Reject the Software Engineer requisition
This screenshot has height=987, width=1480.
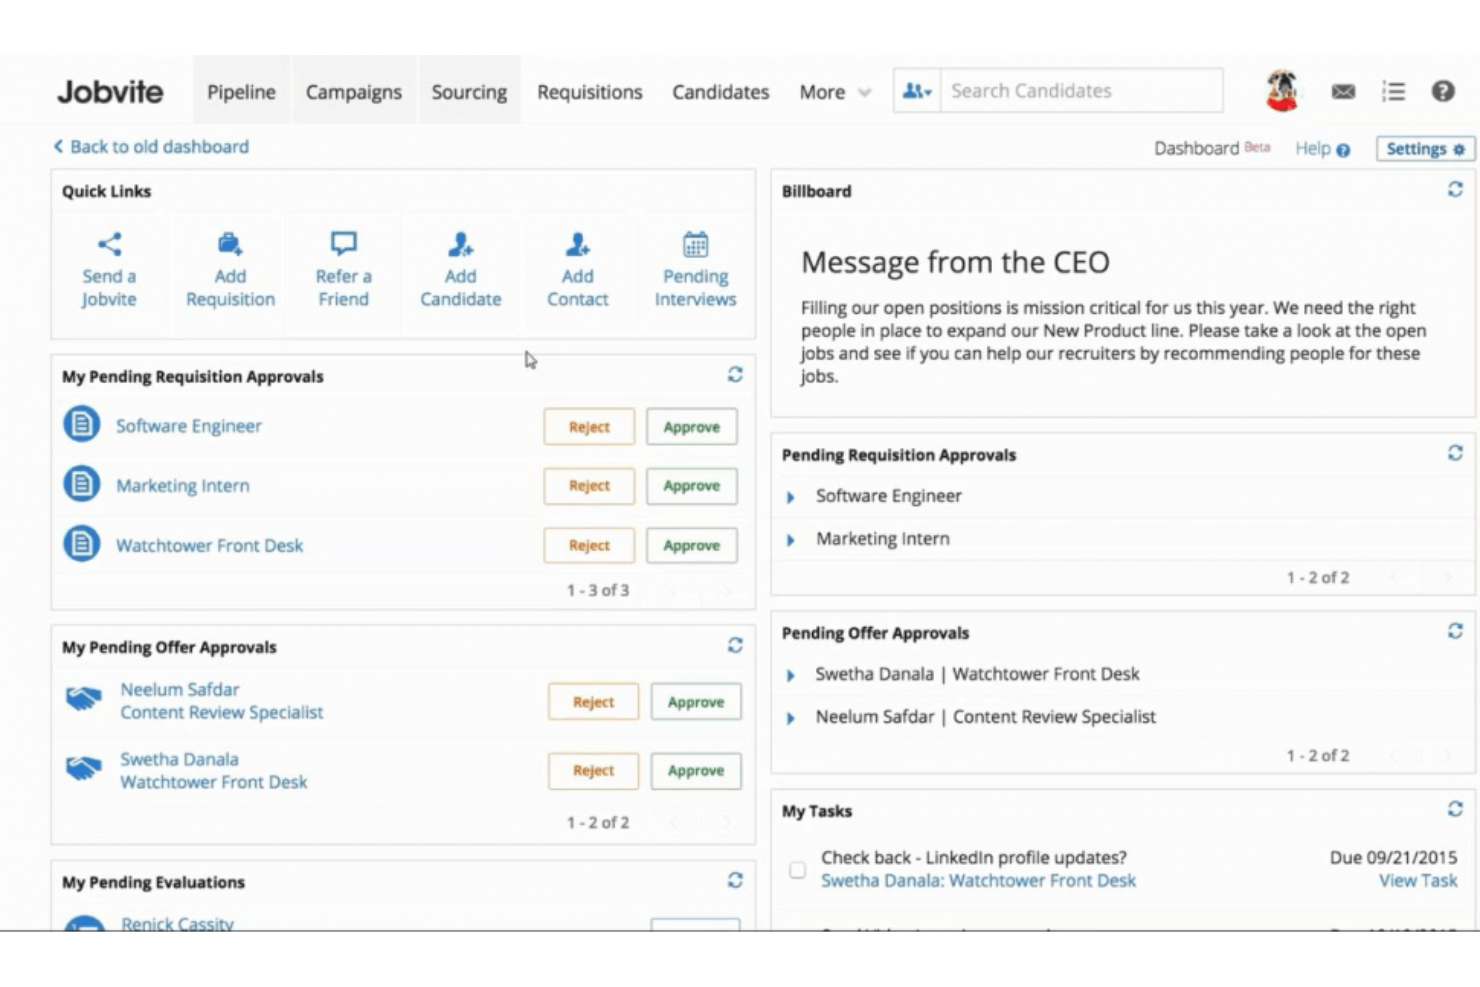589,427
